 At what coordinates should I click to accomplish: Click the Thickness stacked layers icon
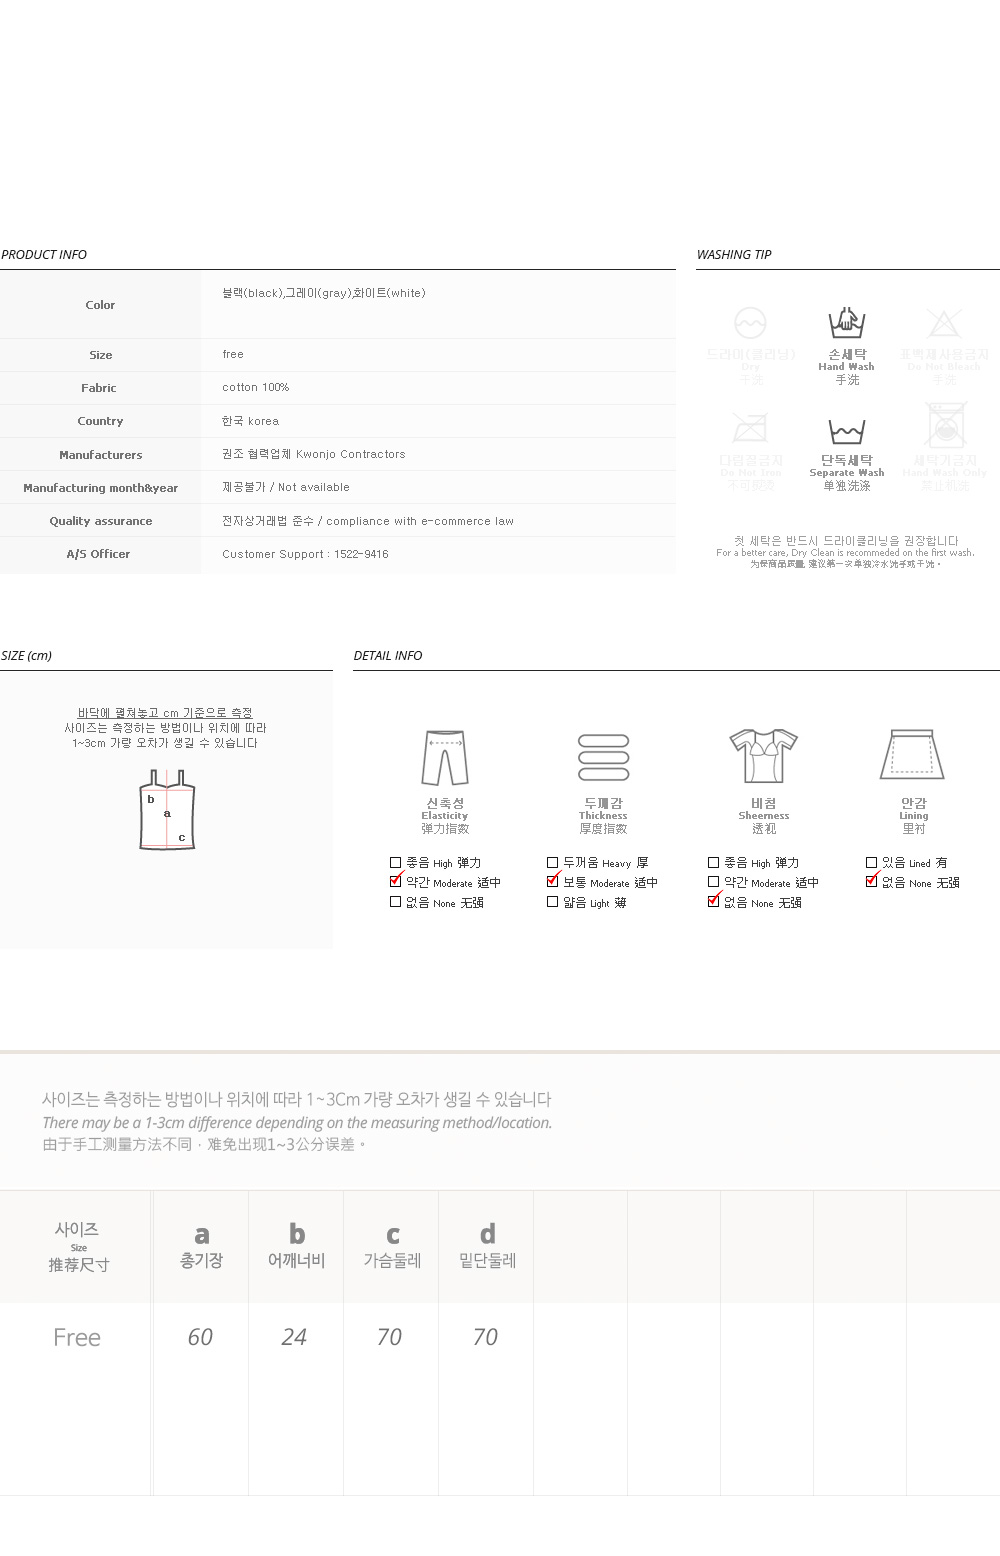[604, 758]
